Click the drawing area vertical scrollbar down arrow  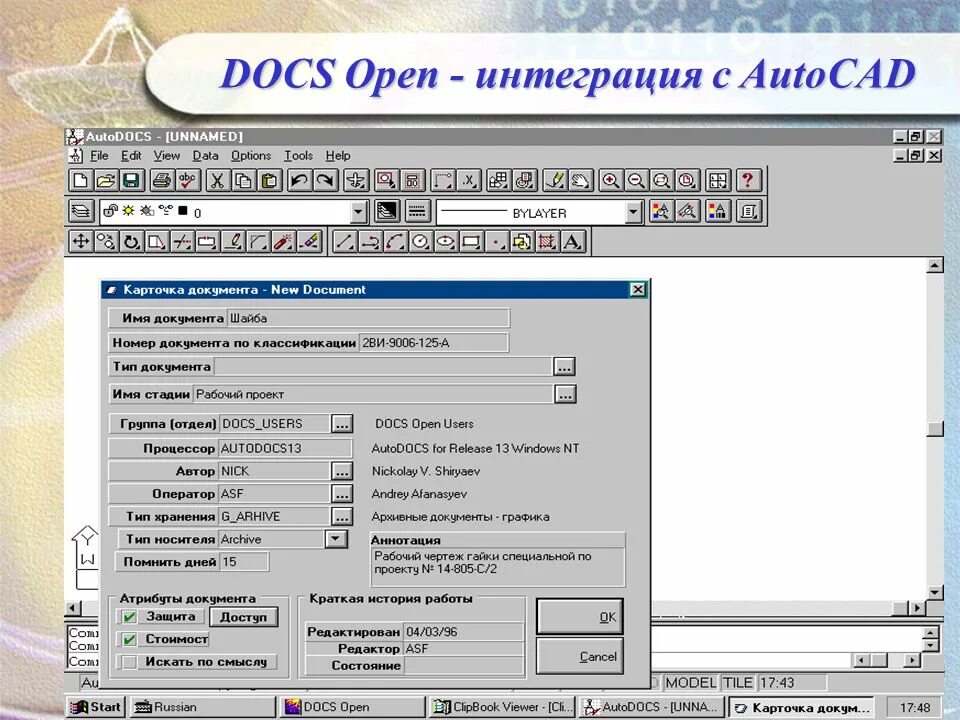point(935,592)
